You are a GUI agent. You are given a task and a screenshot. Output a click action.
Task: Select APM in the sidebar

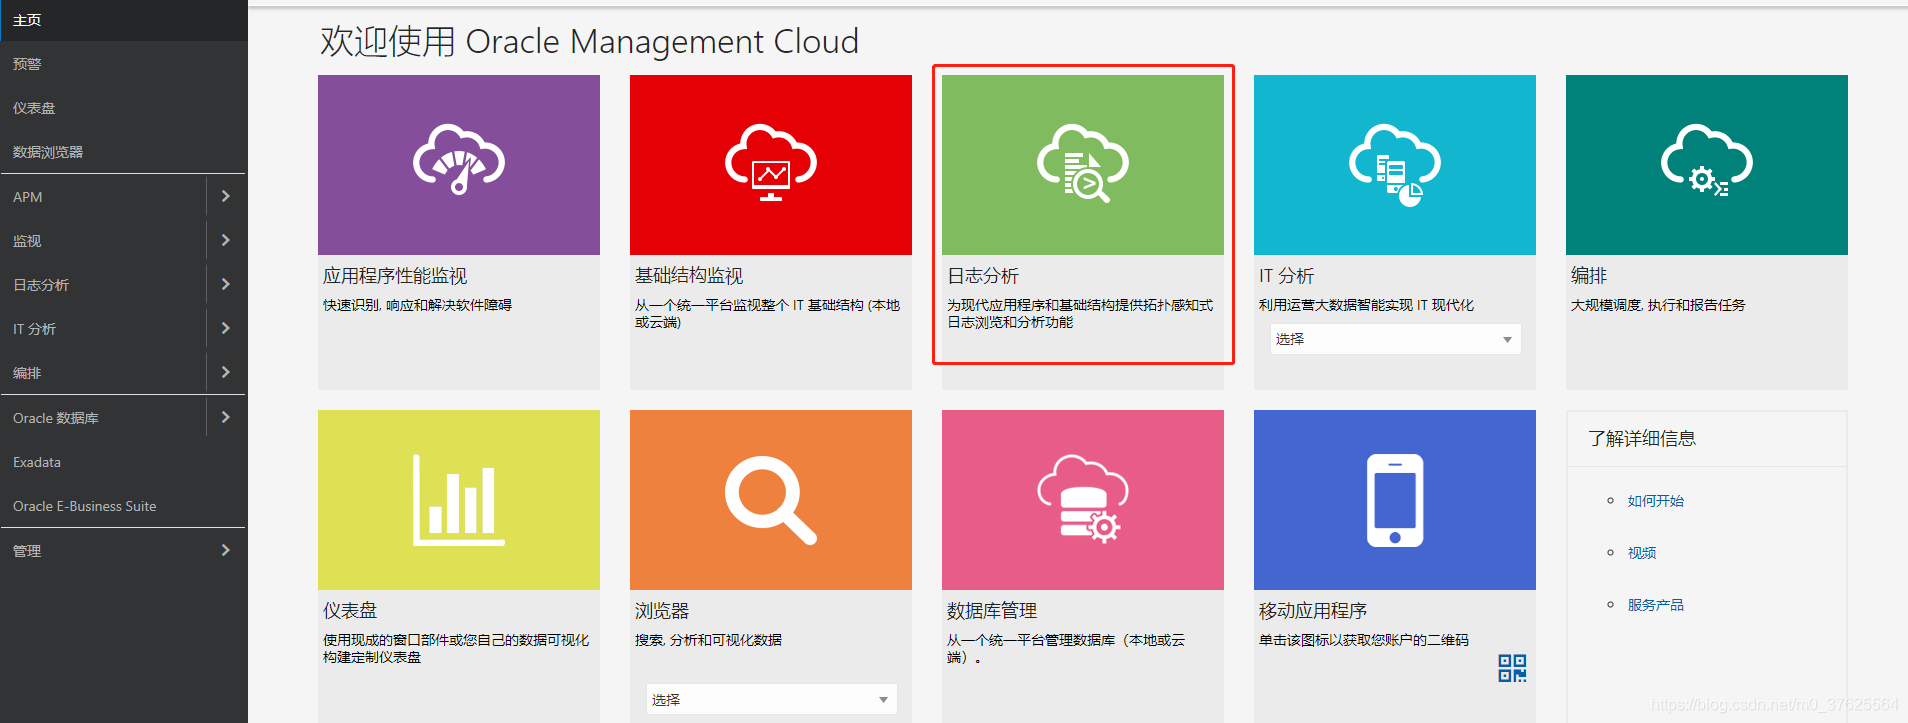pyautogui.click(x=28, y=197)
